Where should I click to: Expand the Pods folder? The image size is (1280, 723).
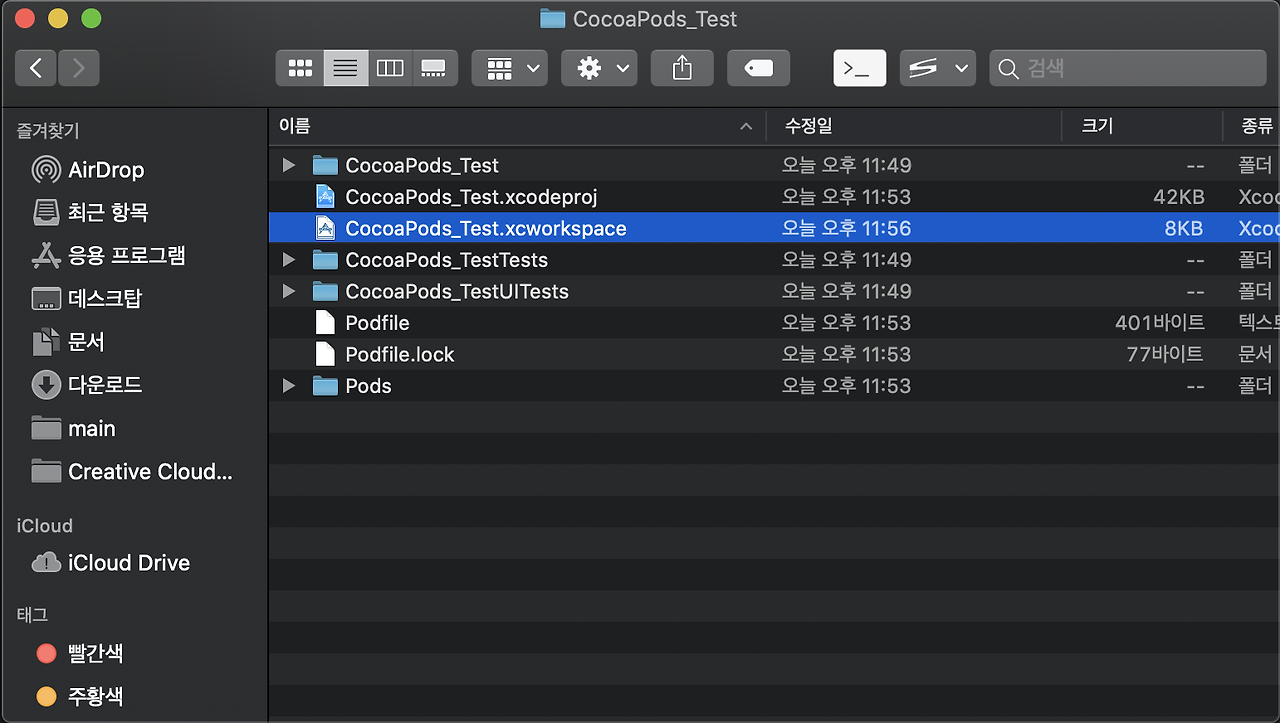click(x=289, y=386)
